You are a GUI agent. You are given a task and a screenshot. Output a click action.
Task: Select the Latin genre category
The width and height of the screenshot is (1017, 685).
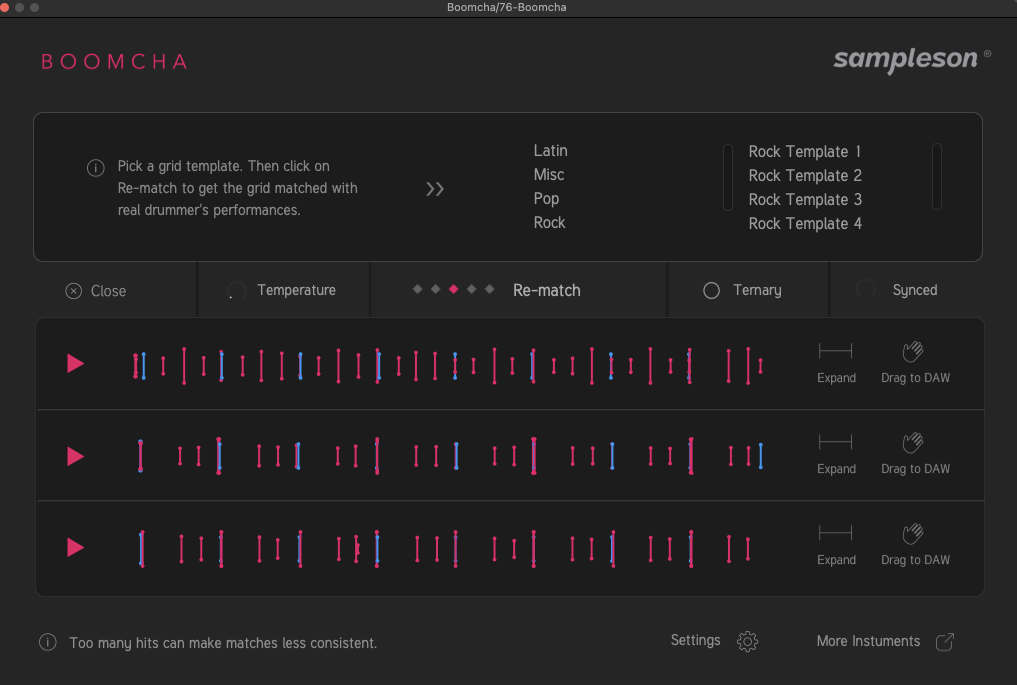coord(550,151)
